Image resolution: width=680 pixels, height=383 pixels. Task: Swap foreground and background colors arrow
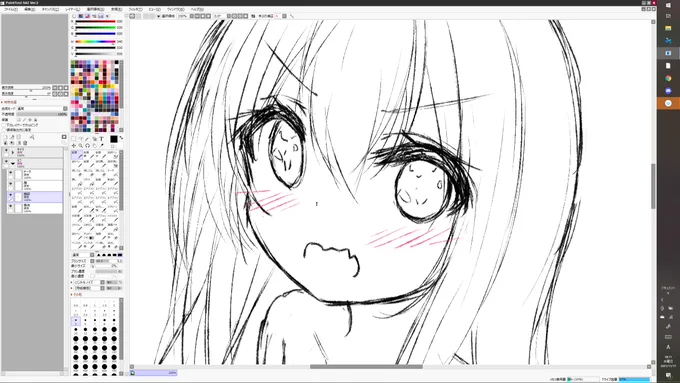click(121, 137)
